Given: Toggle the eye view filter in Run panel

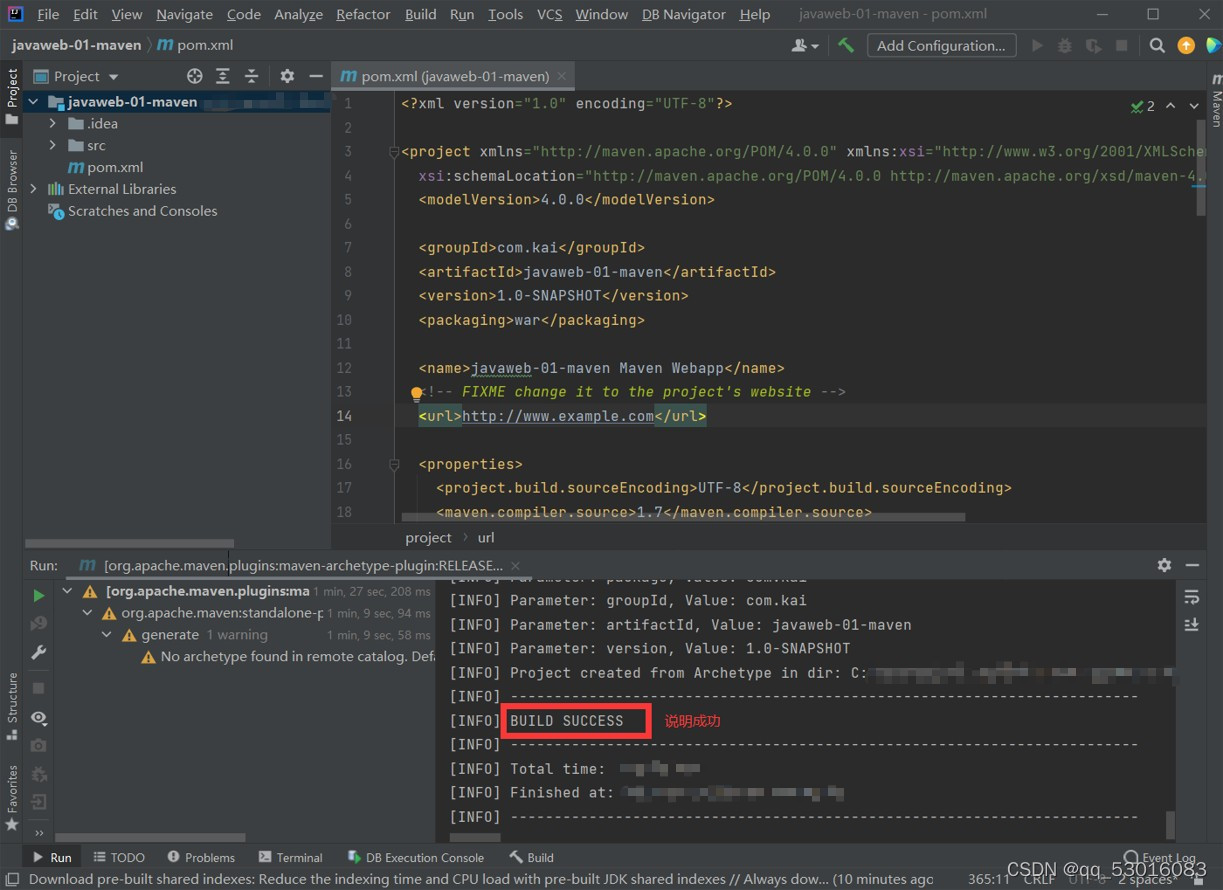Looking at the screenshot, I should (39, 718).
